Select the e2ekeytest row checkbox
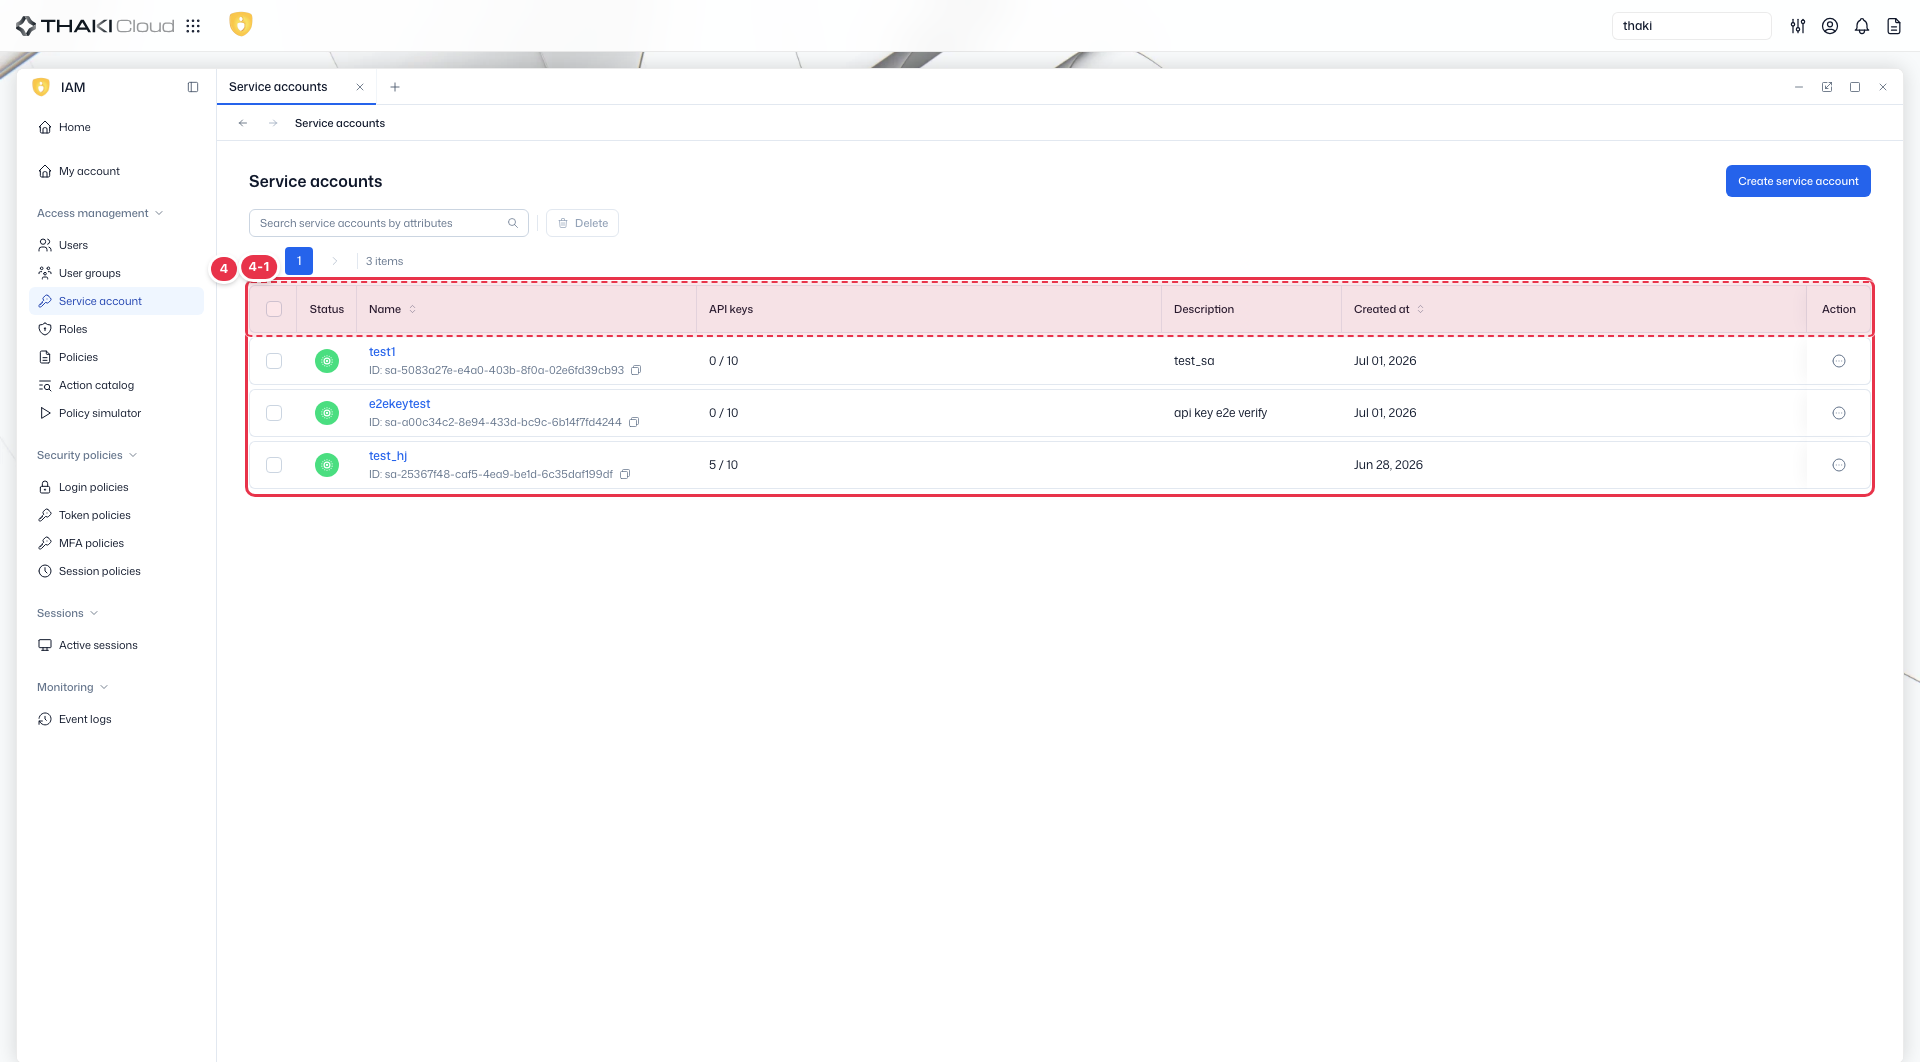1920x1062 pixels. tap(274, 413)
